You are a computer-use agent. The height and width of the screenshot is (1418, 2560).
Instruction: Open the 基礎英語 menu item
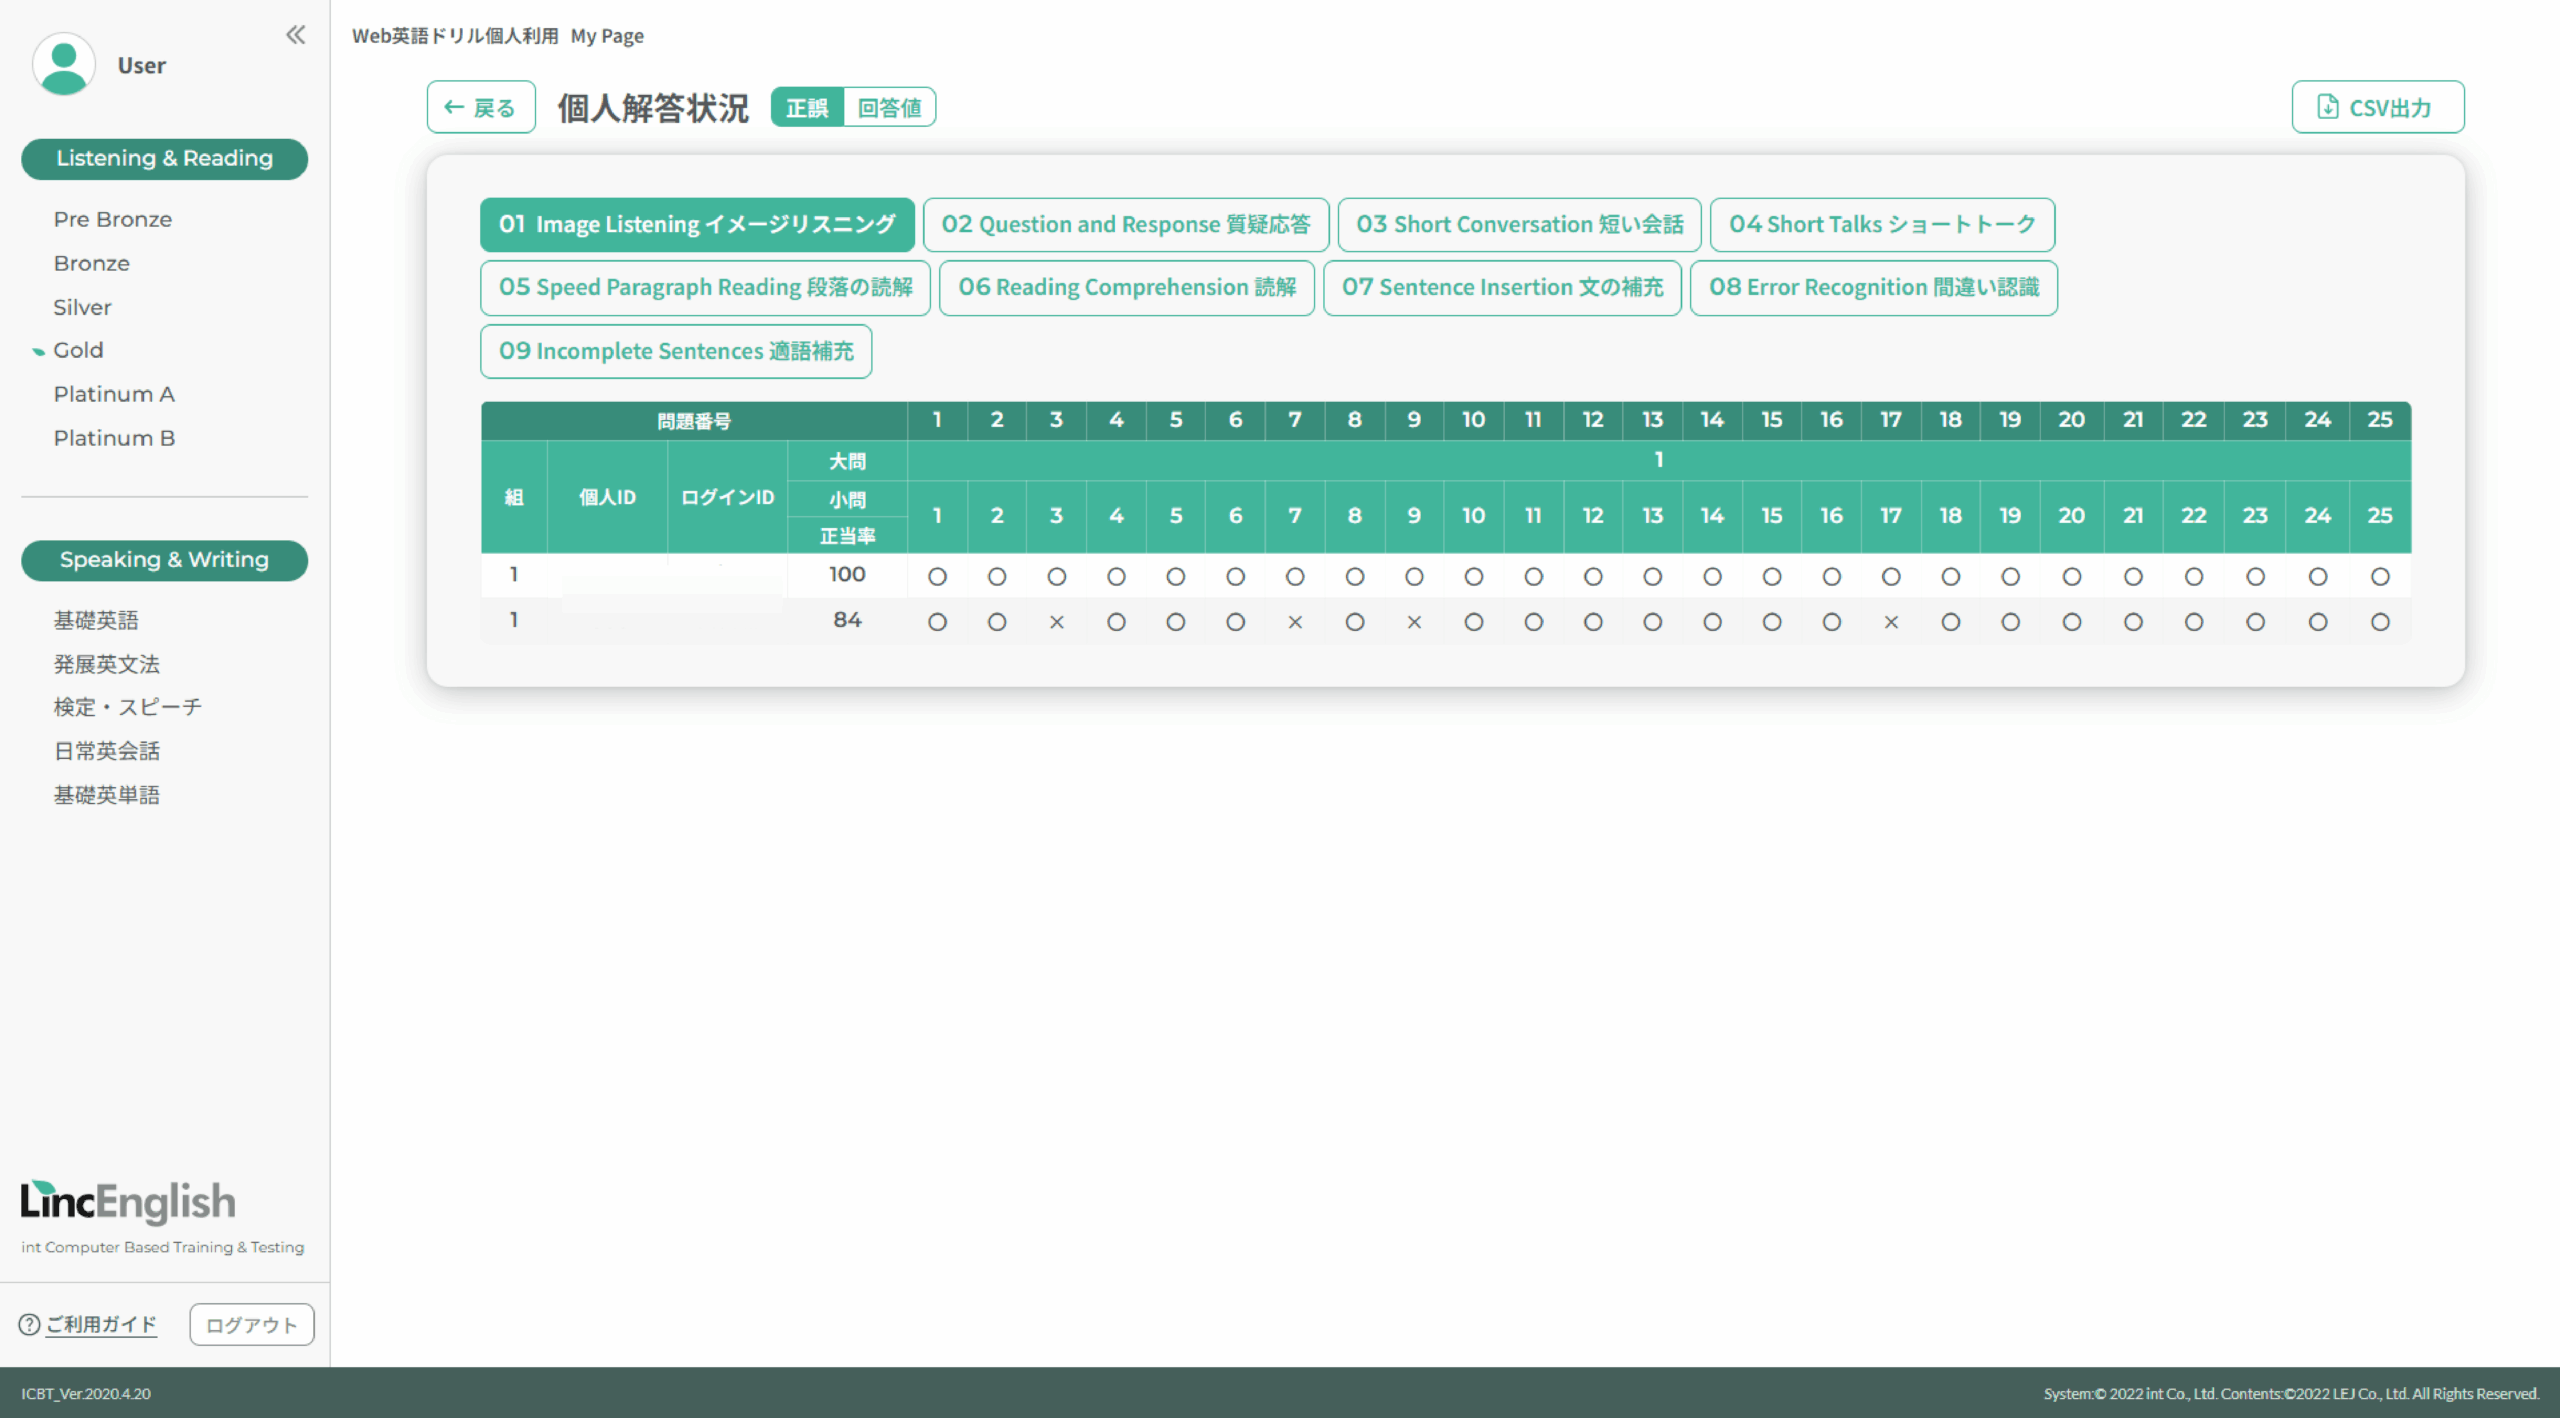96,620
